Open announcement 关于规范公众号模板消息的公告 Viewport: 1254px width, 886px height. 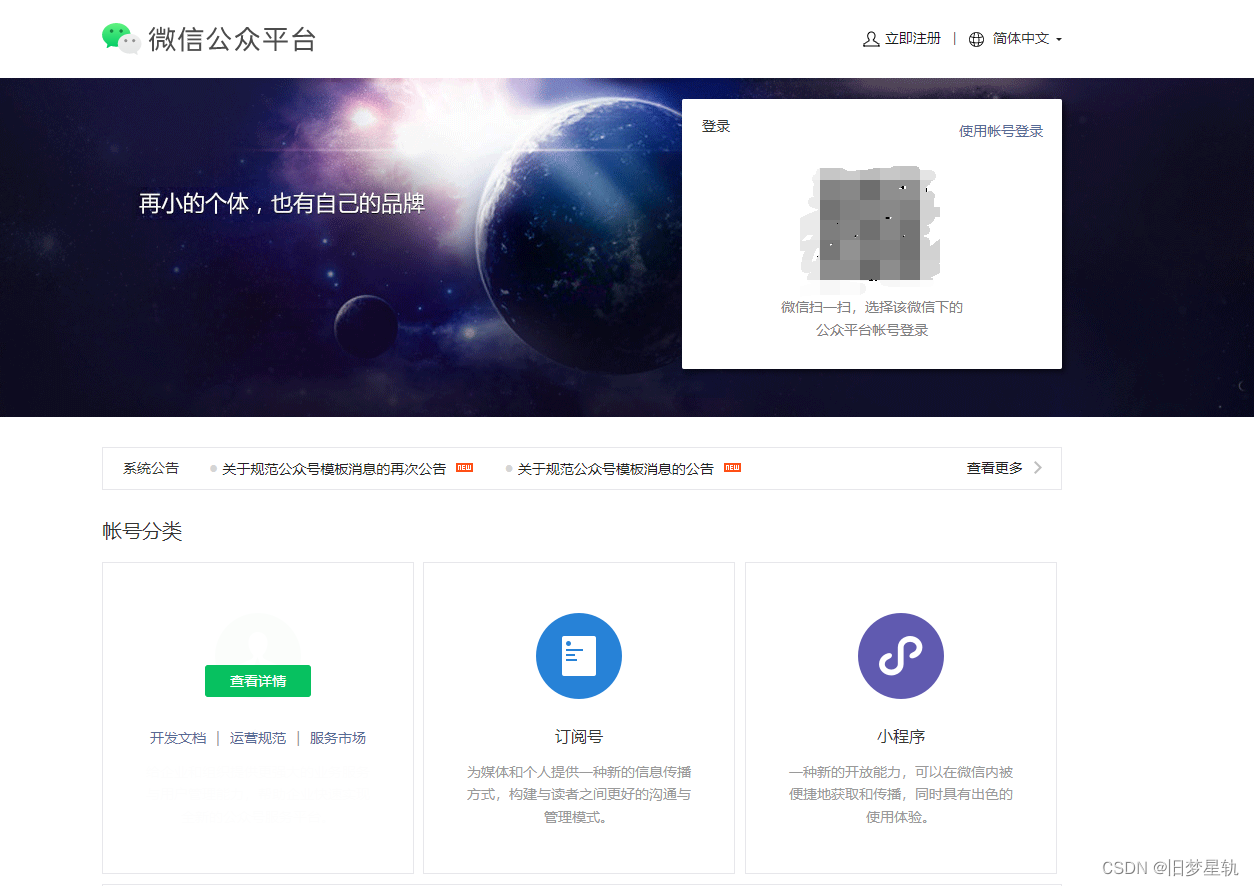(615, 469)
